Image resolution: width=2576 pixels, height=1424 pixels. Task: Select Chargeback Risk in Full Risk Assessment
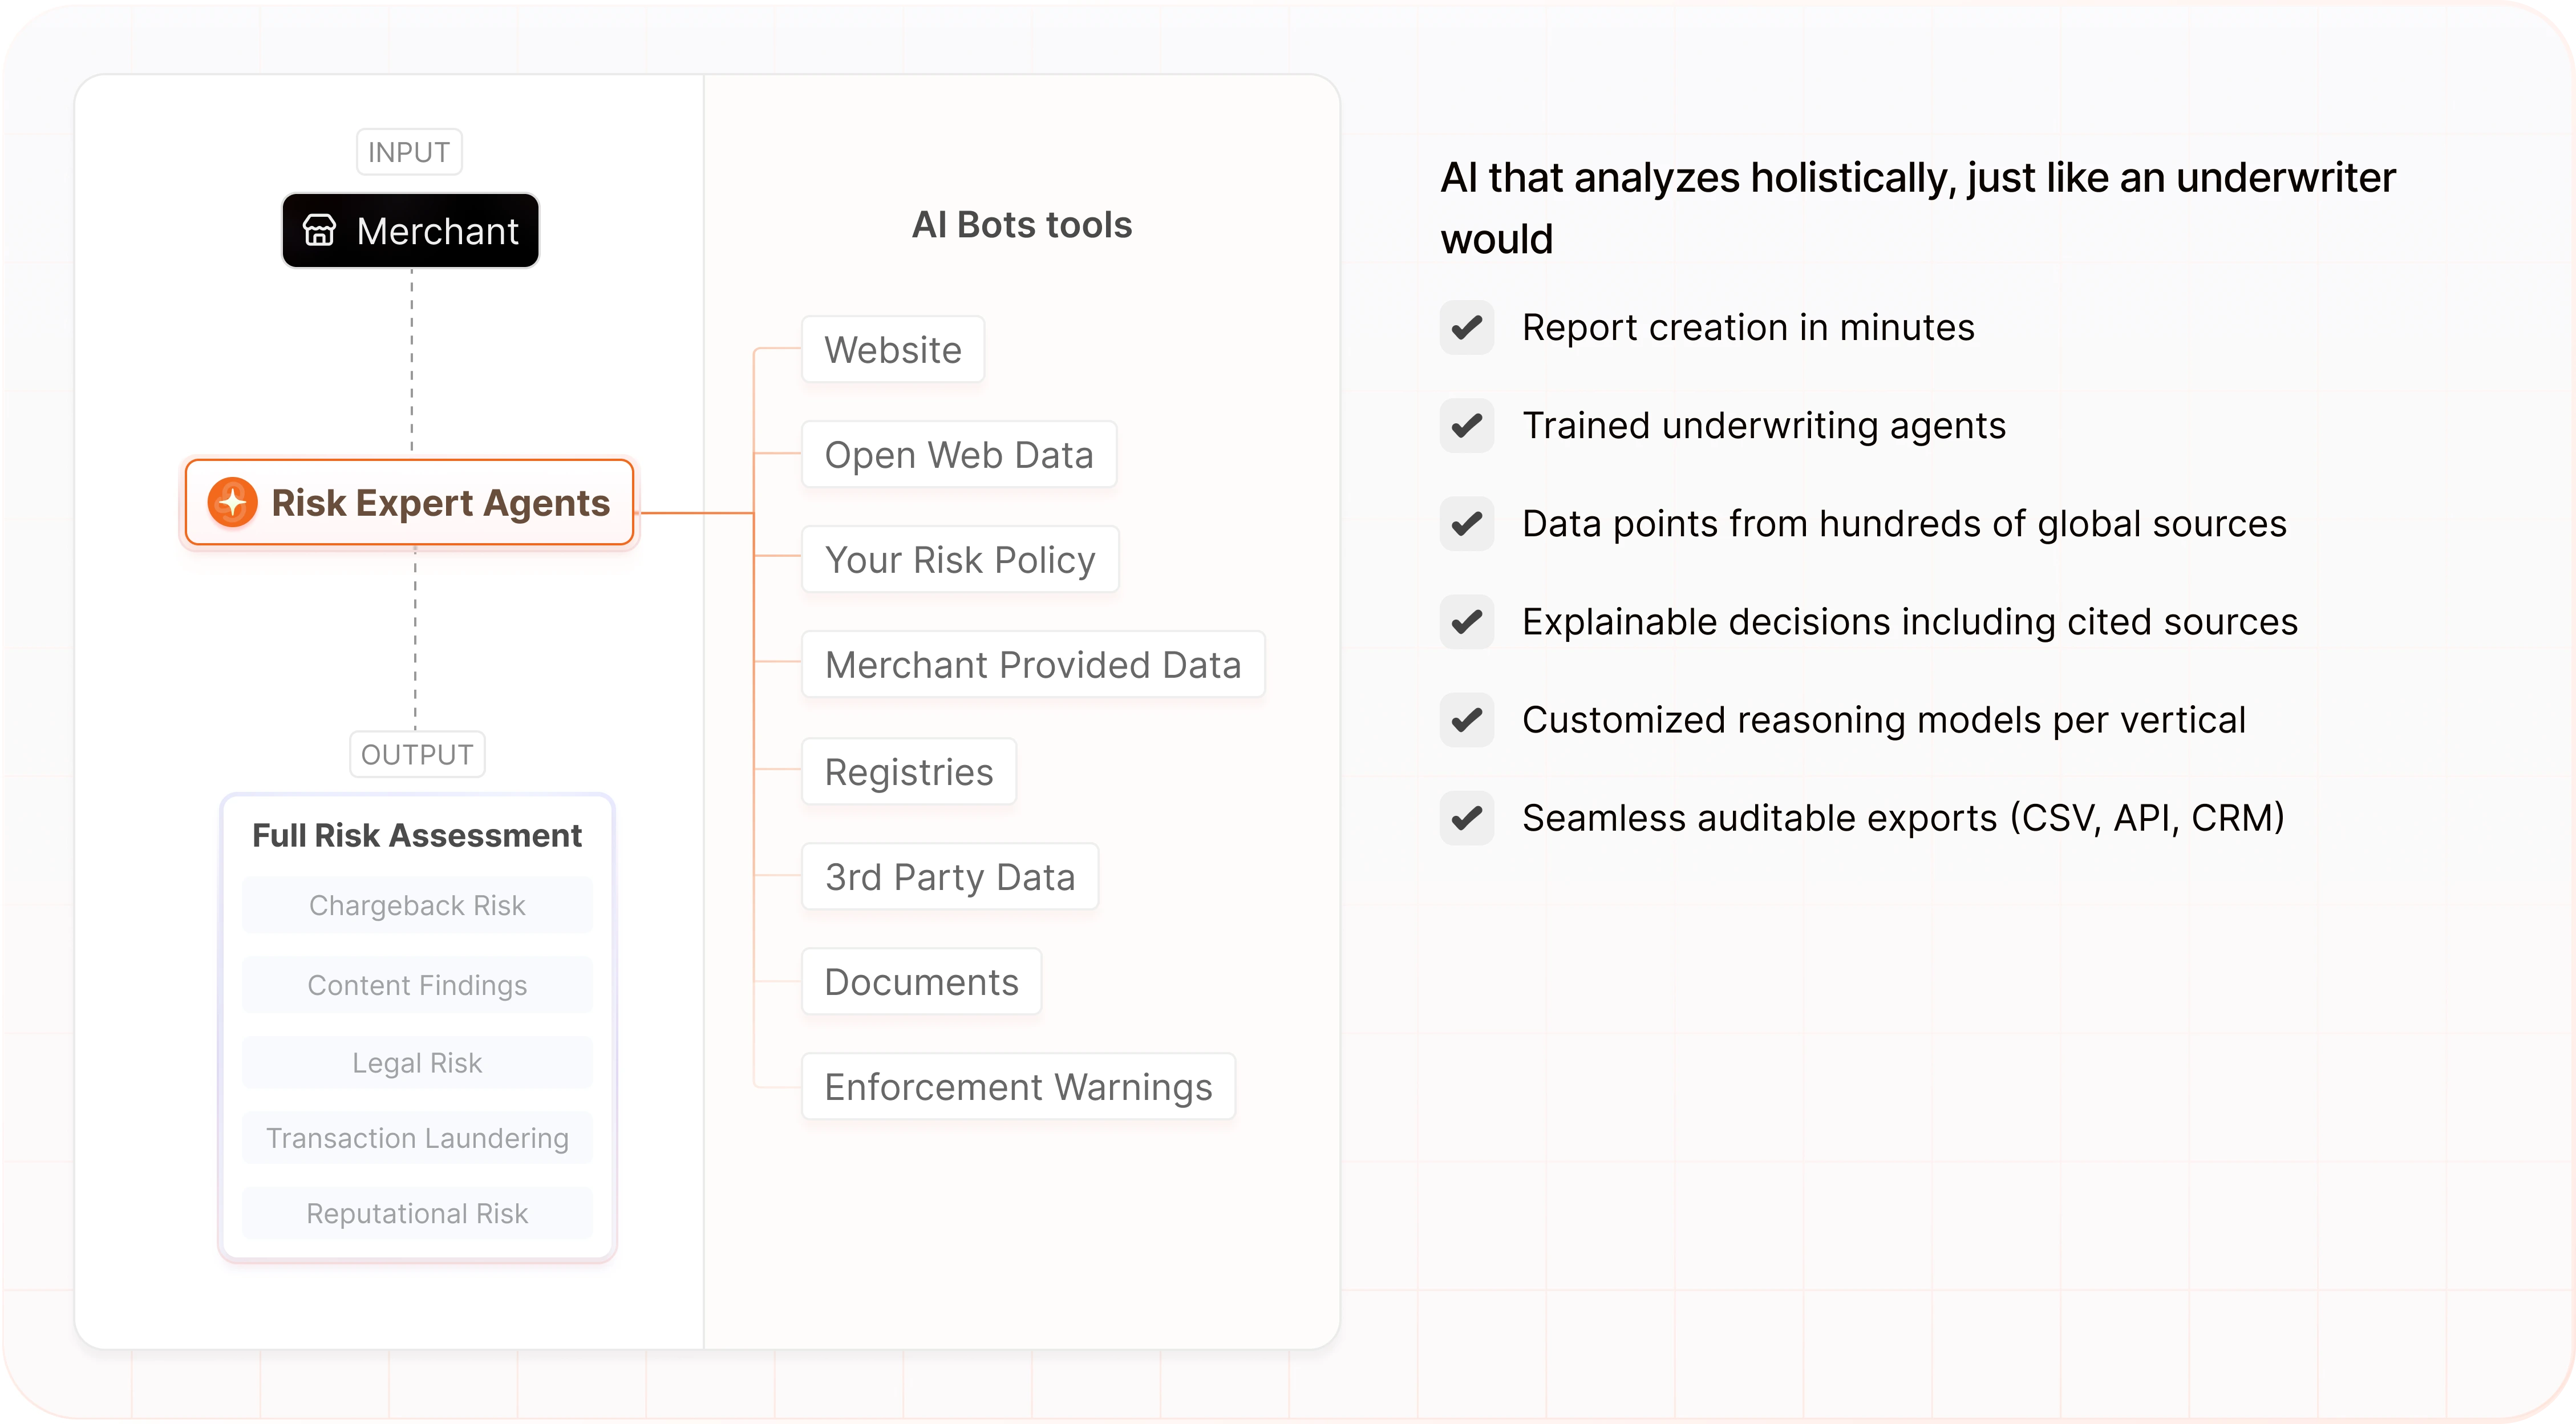click(417, 905)
